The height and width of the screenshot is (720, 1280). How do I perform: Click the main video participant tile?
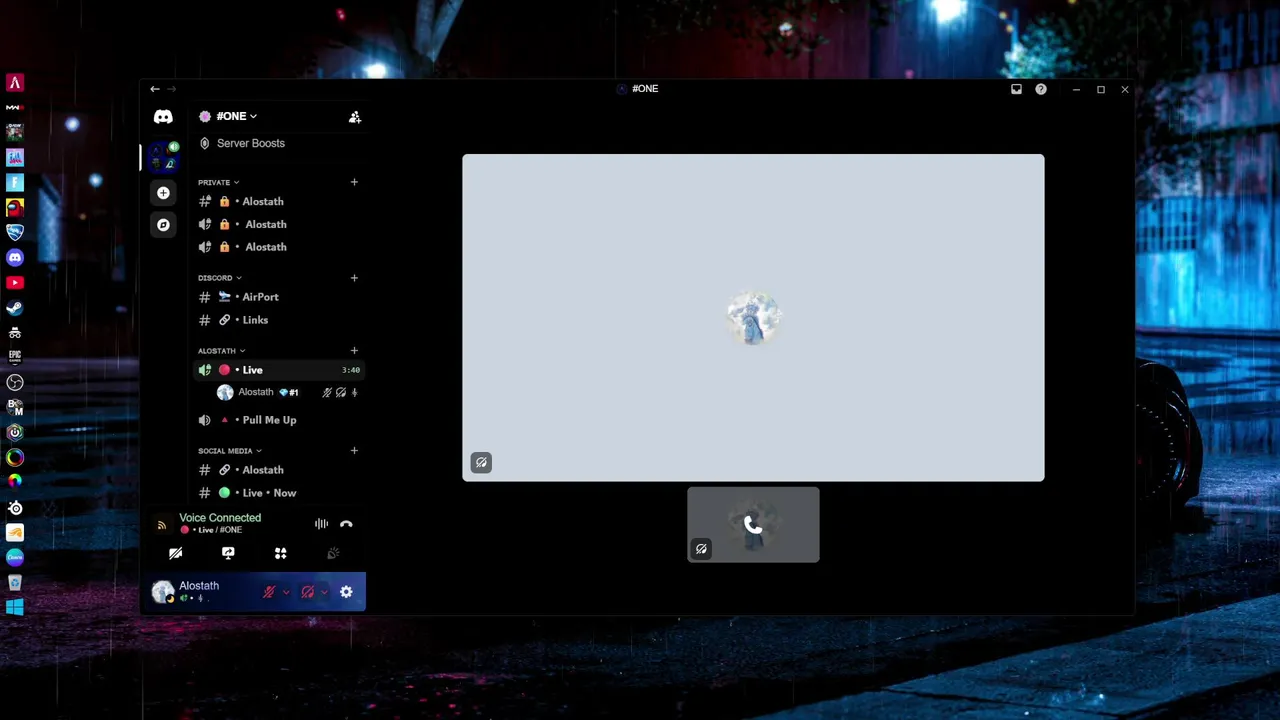pyautogui.click(x=753, y=318)
